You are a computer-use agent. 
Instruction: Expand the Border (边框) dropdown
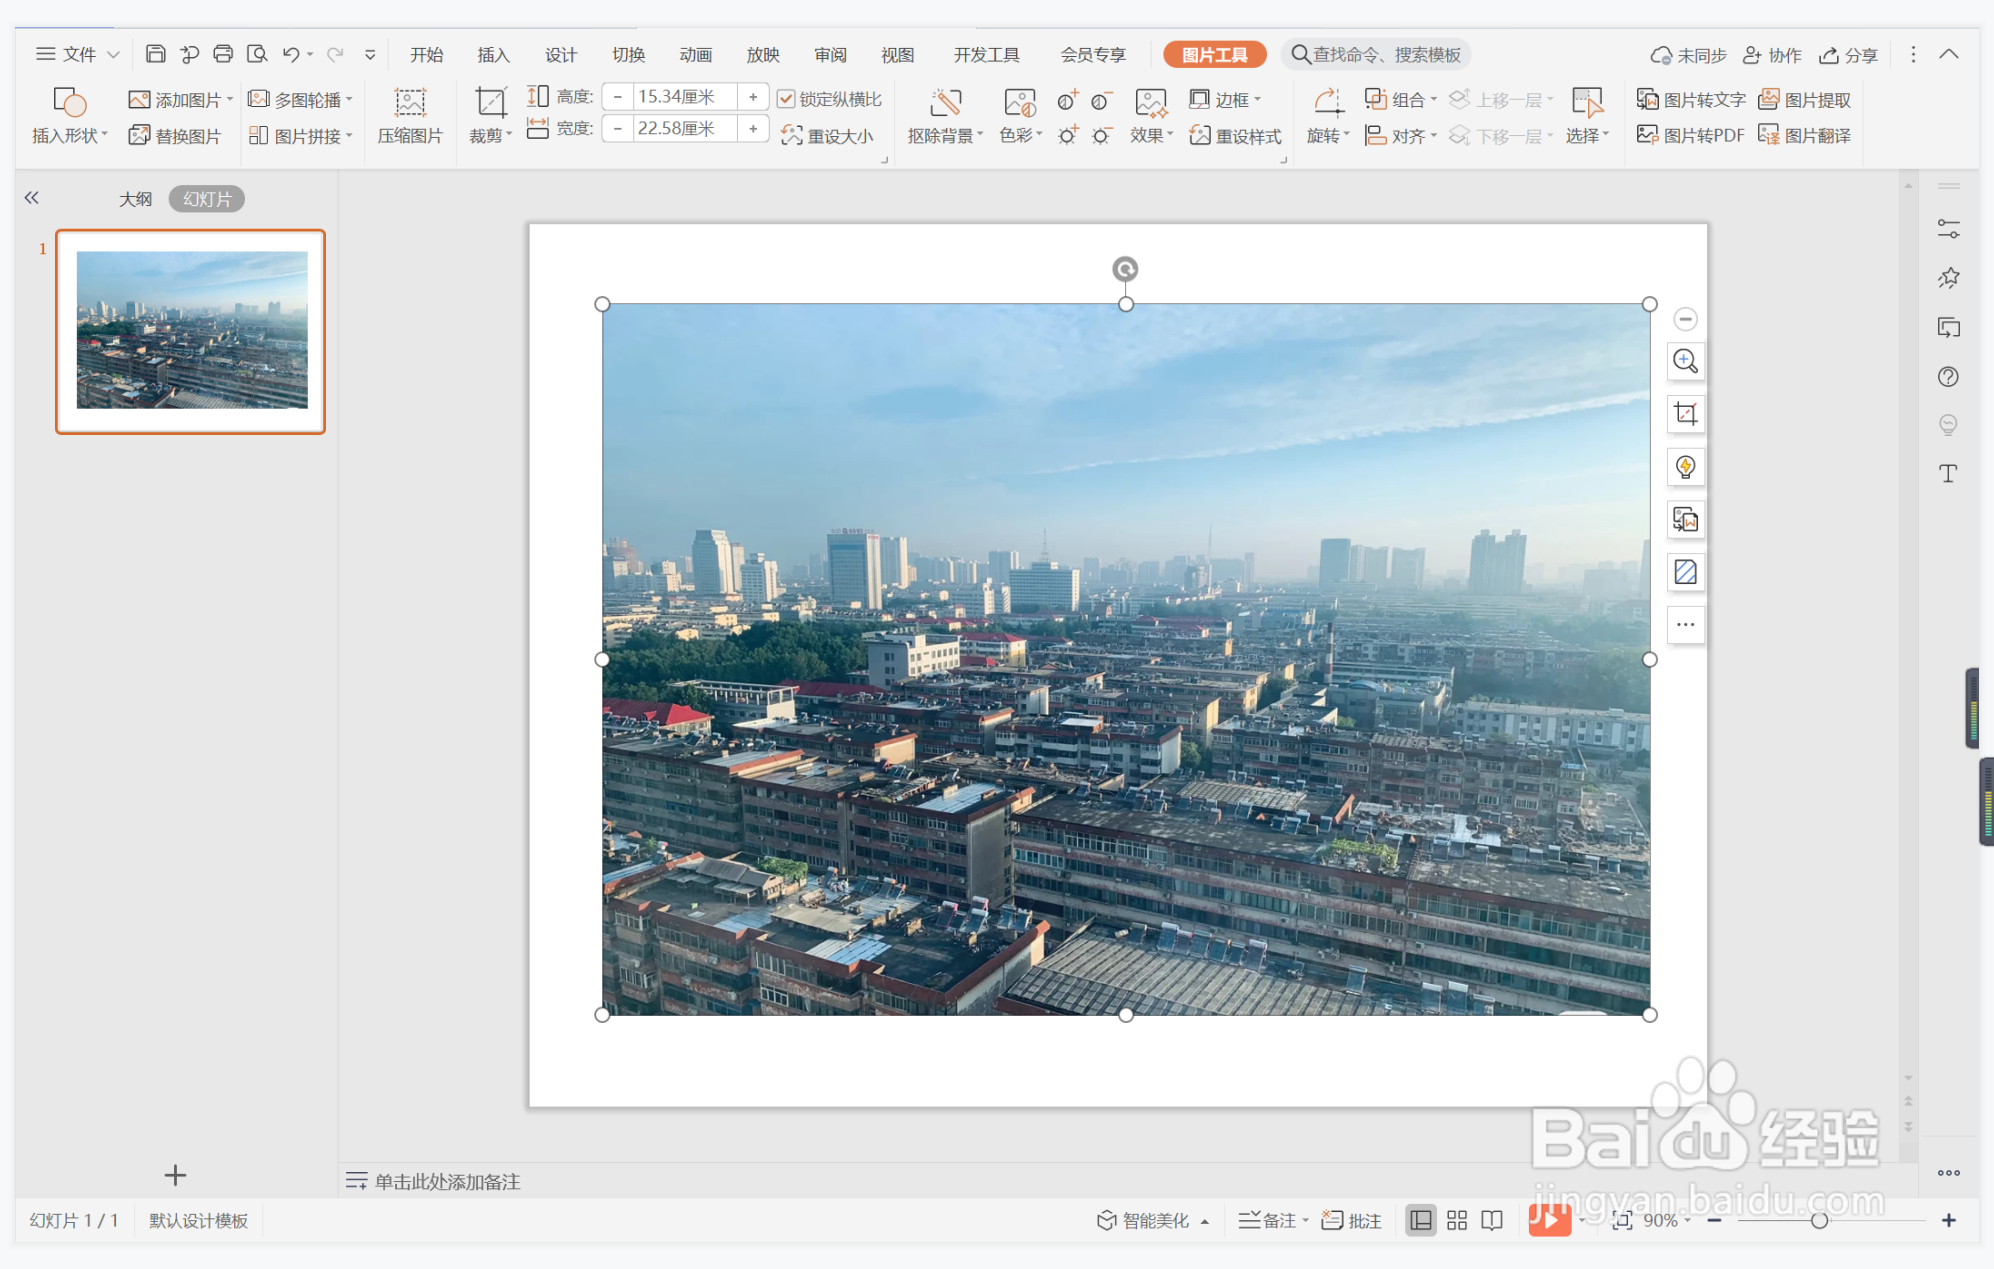1258,99
